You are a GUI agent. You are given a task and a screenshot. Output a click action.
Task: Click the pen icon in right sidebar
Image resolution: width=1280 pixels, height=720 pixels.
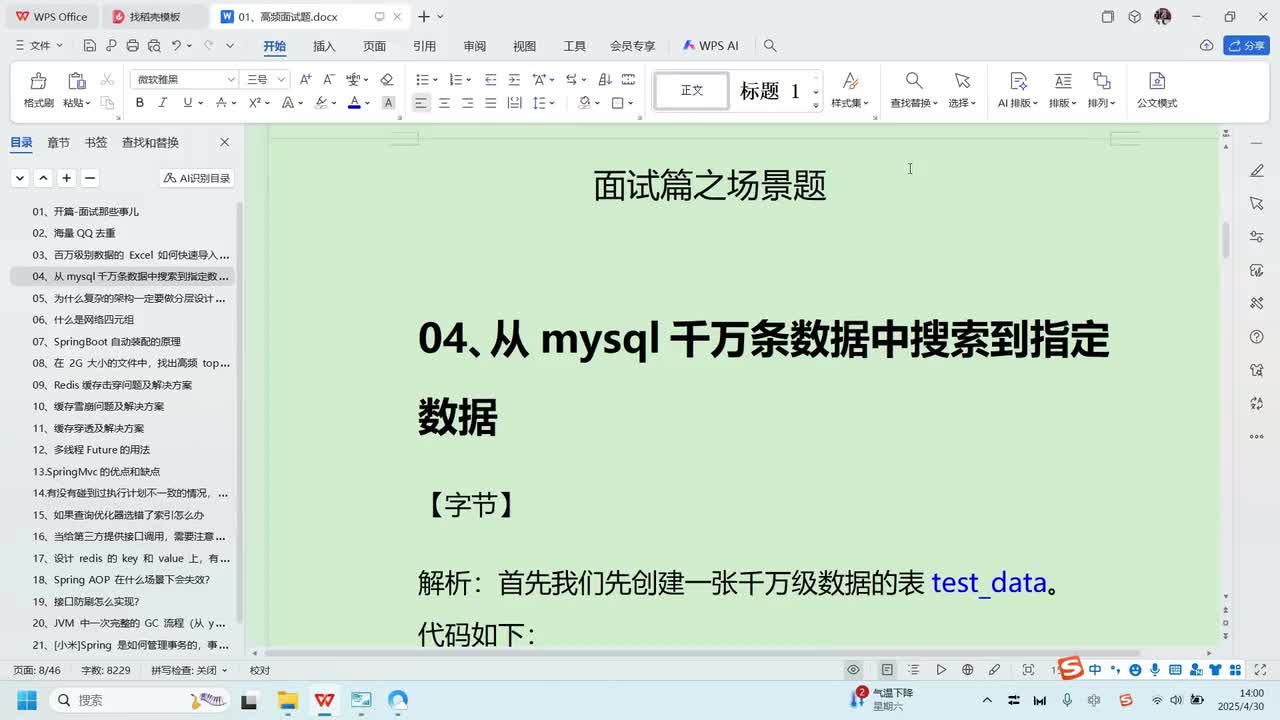point(1257,171)
